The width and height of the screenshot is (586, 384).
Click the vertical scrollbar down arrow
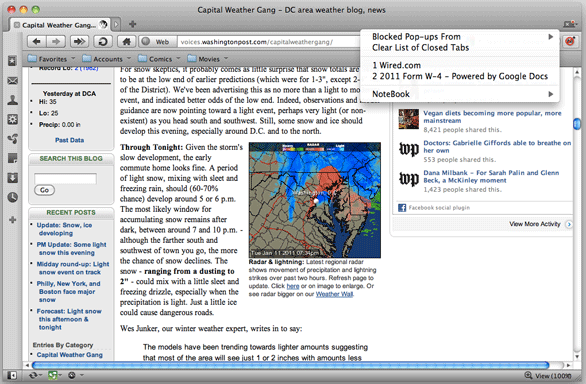(577, 356)
